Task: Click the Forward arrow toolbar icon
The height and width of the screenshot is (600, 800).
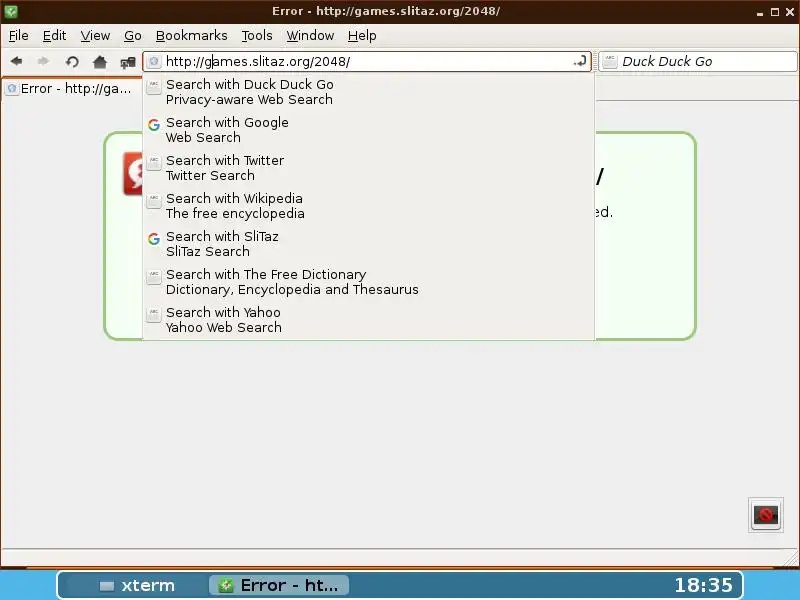Action: point(43,61)
